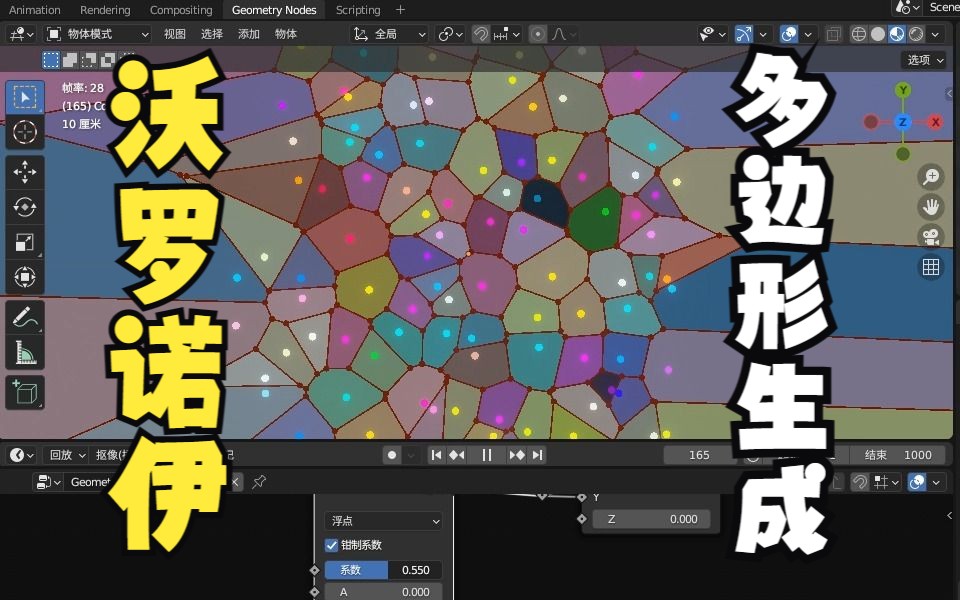The image size is (960, 600).
Task: Toggle show gizmo button
Action: (743, 34)
